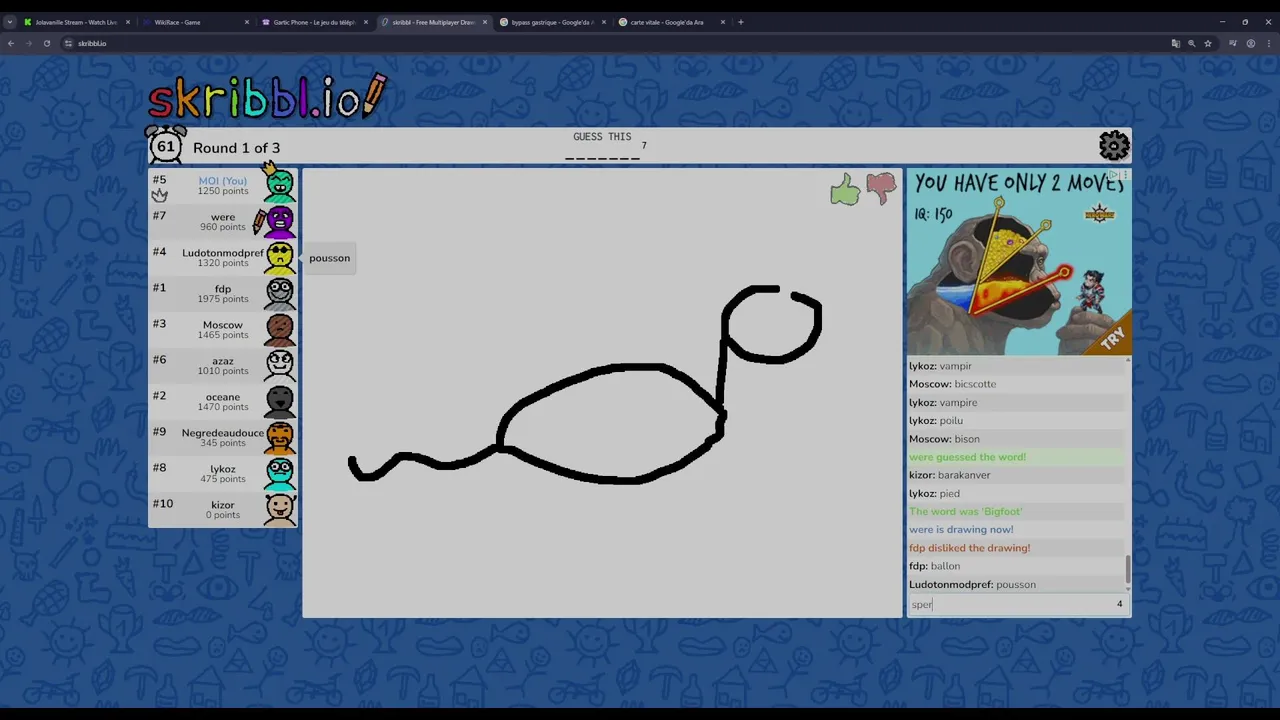Open browser three-dot menu

(1268, 43)
